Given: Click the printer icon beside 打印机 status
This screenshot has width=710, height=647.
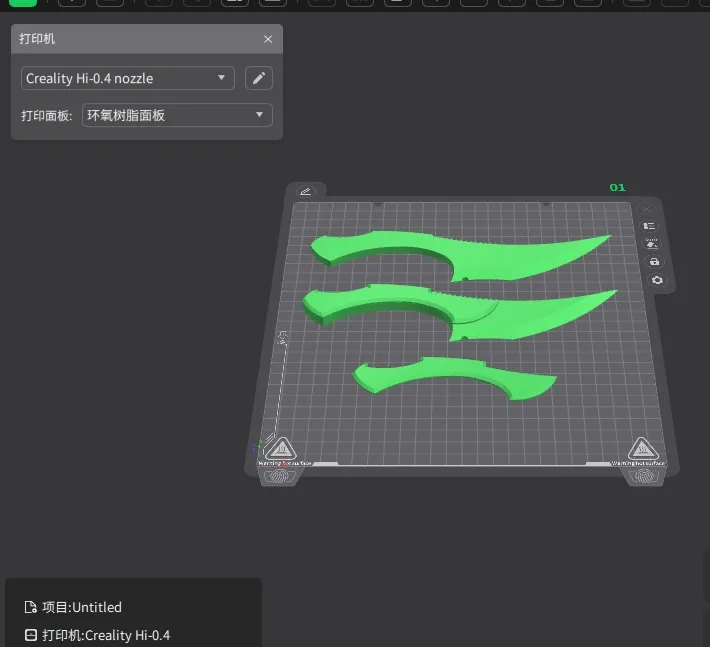Looking at the screenshot, I should [30, 635].
